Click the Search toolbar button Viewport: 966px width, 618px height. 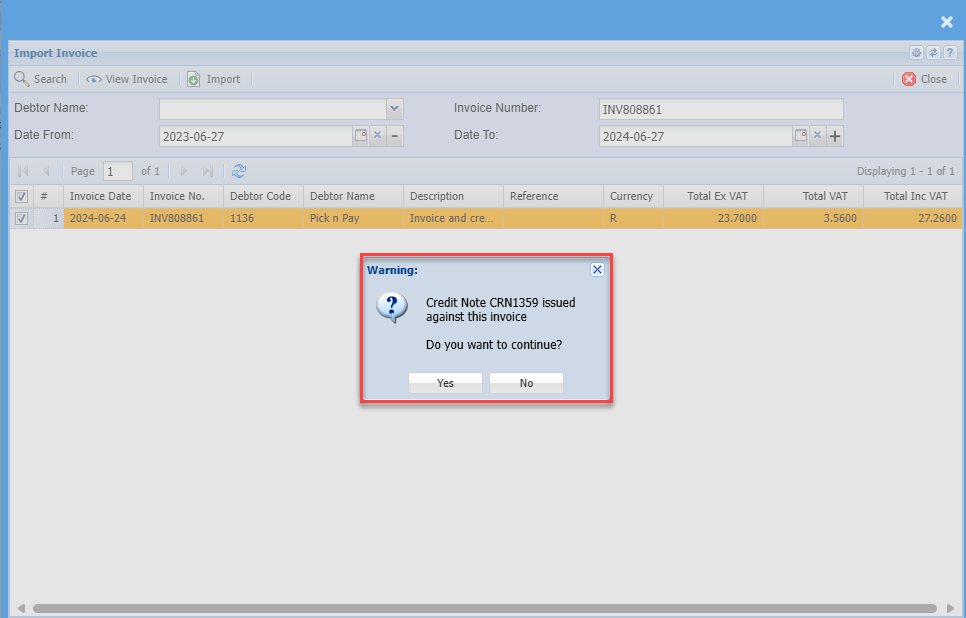point(41,79)
